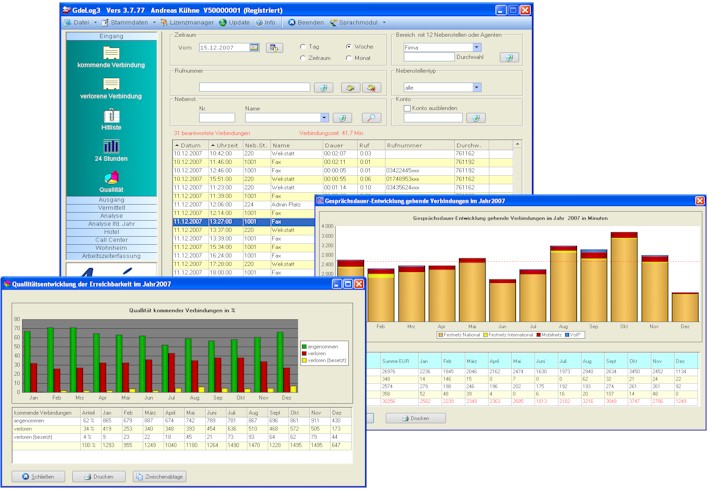Click the calendar icon beside the date field
Image resolution: width=708 pixels, height=489 pixels.
click(254, 47)
